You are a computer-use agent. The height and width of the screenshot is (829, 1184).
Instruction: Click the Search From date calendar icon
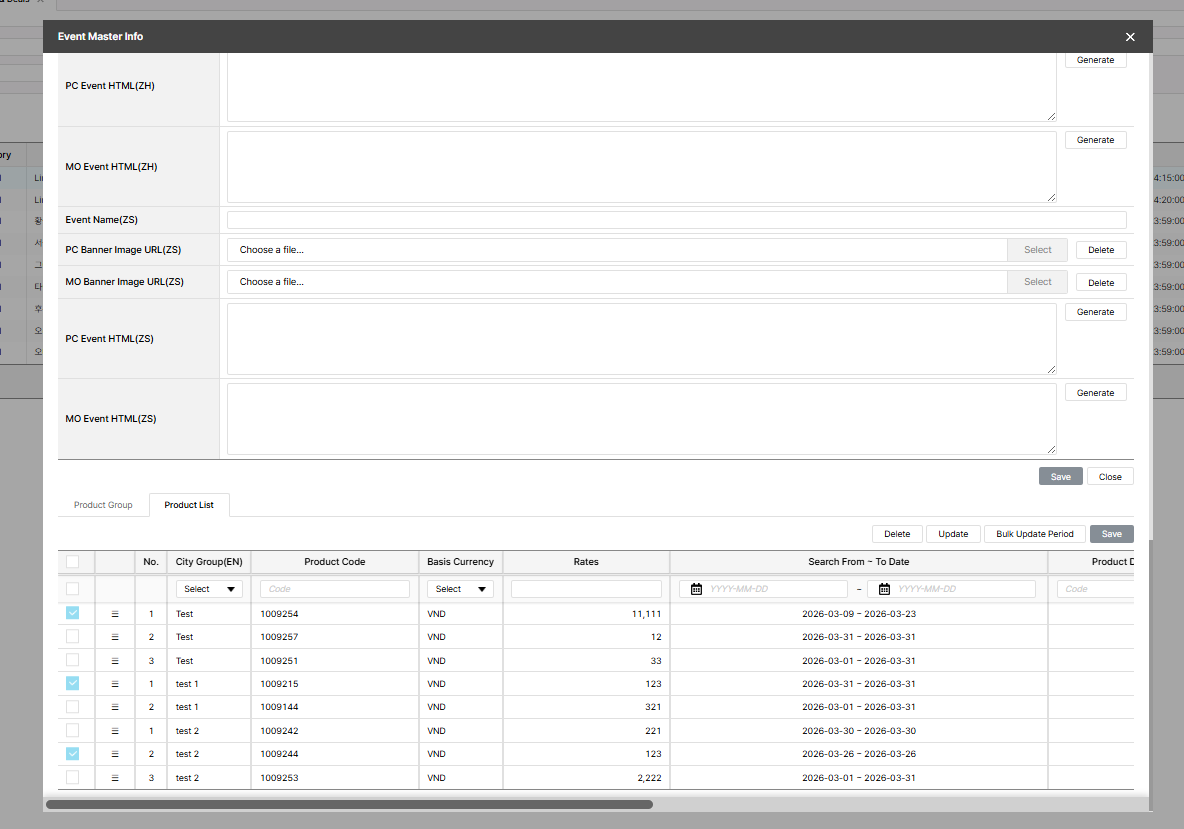pyautogui.click(x=696, y=589)
